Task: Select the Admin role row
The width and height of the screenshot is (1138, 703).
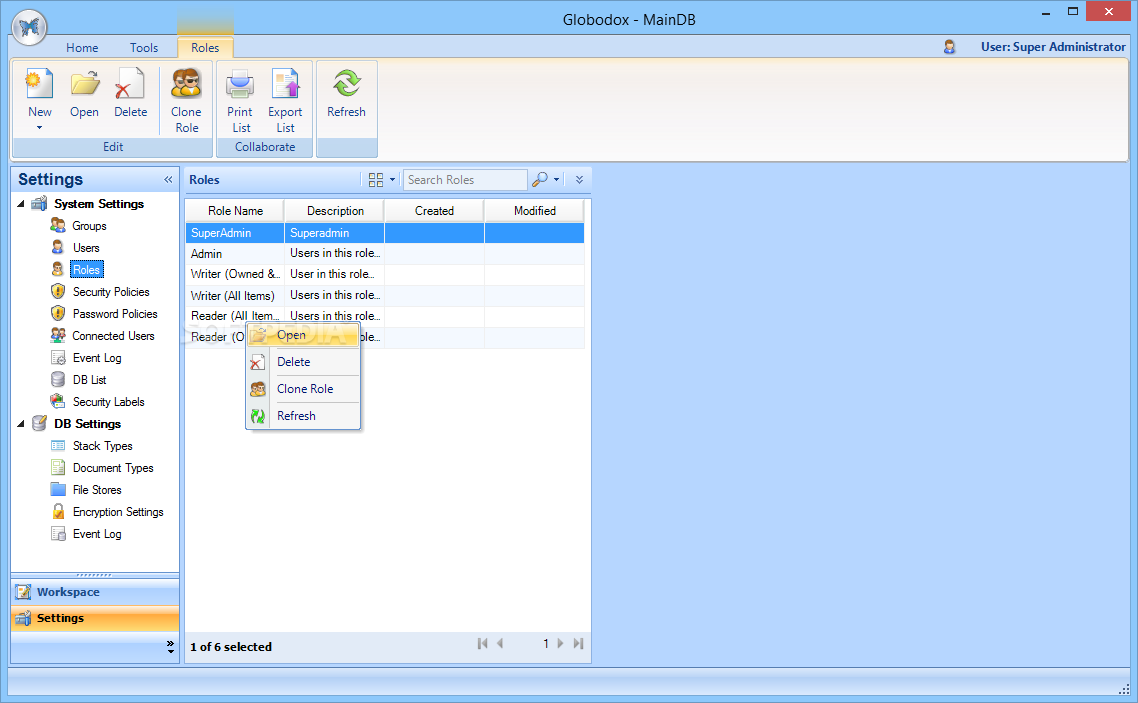Action: [x=385, y=254]
